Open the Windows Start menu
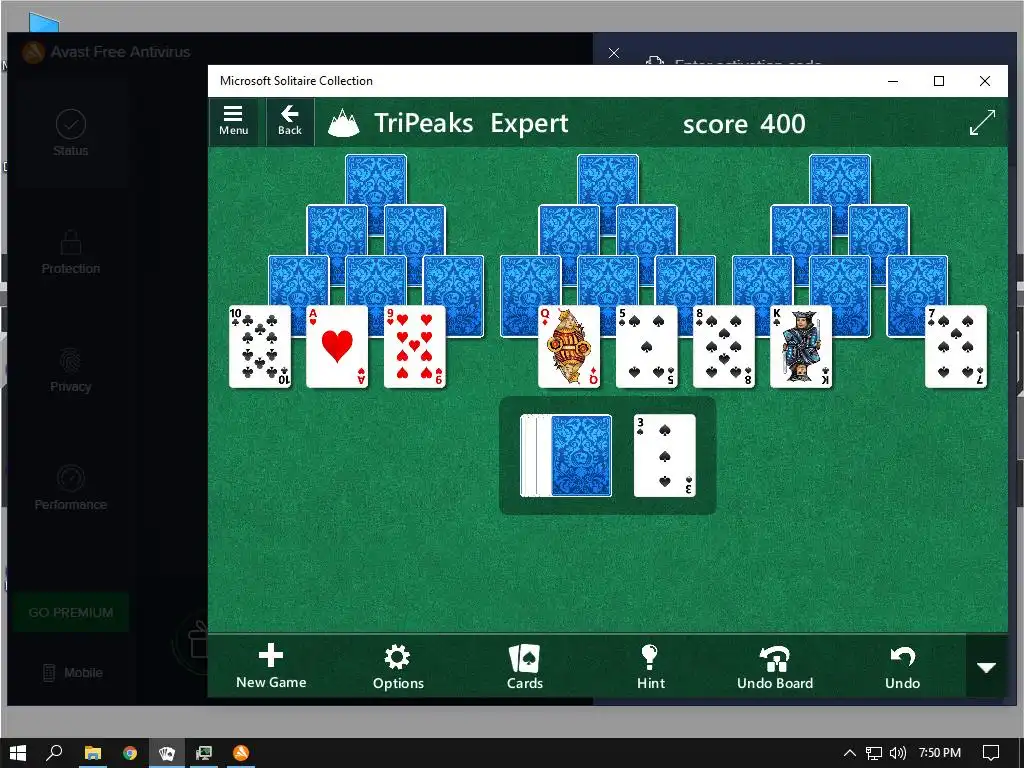1024x768 pixels. [x=18, y=753]
